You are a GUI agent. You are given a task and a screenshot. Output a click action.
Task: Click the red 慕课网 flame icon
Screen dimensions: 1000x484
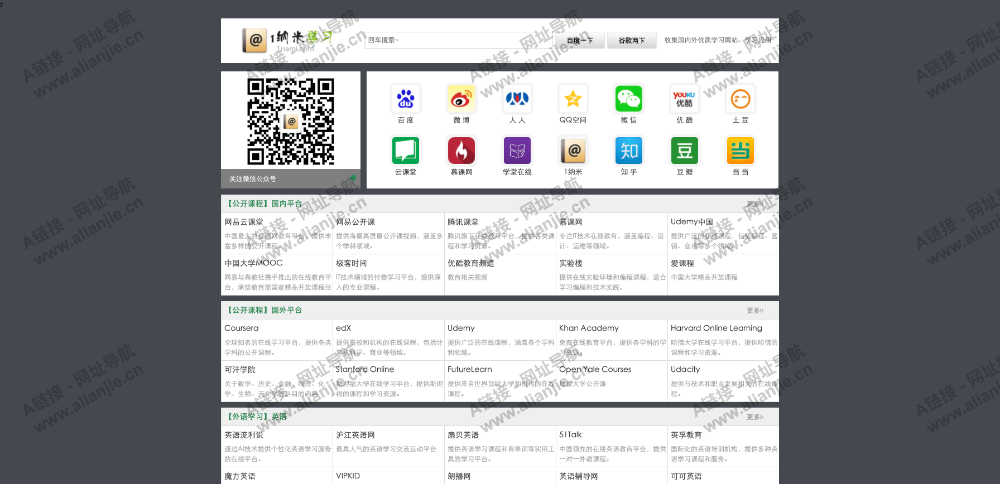[461, 151]
